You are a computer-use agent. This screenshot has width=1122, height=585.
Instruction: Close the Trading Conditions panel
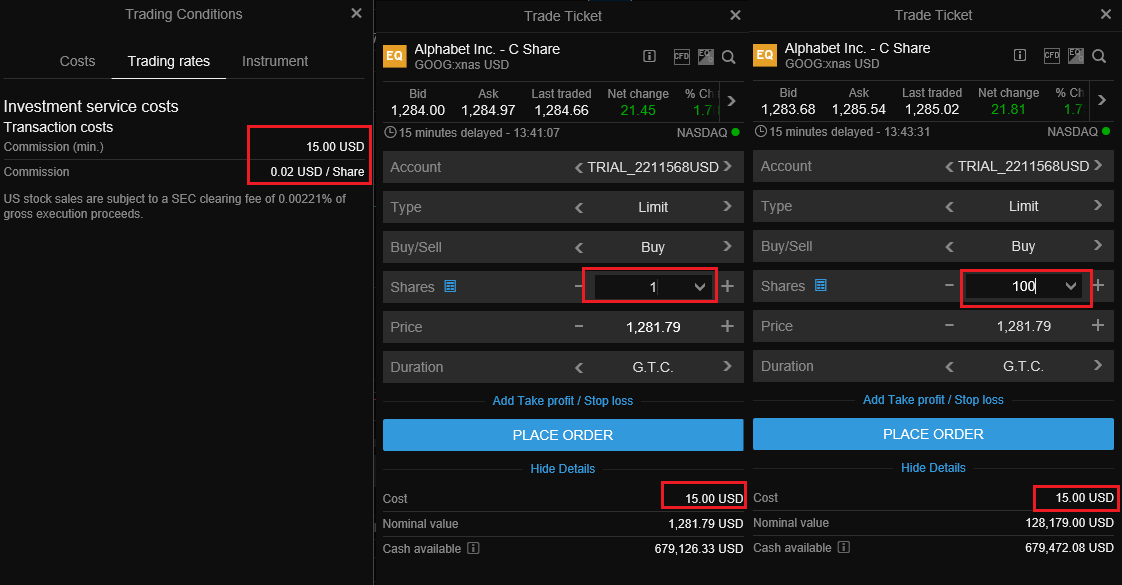[356, 14]
